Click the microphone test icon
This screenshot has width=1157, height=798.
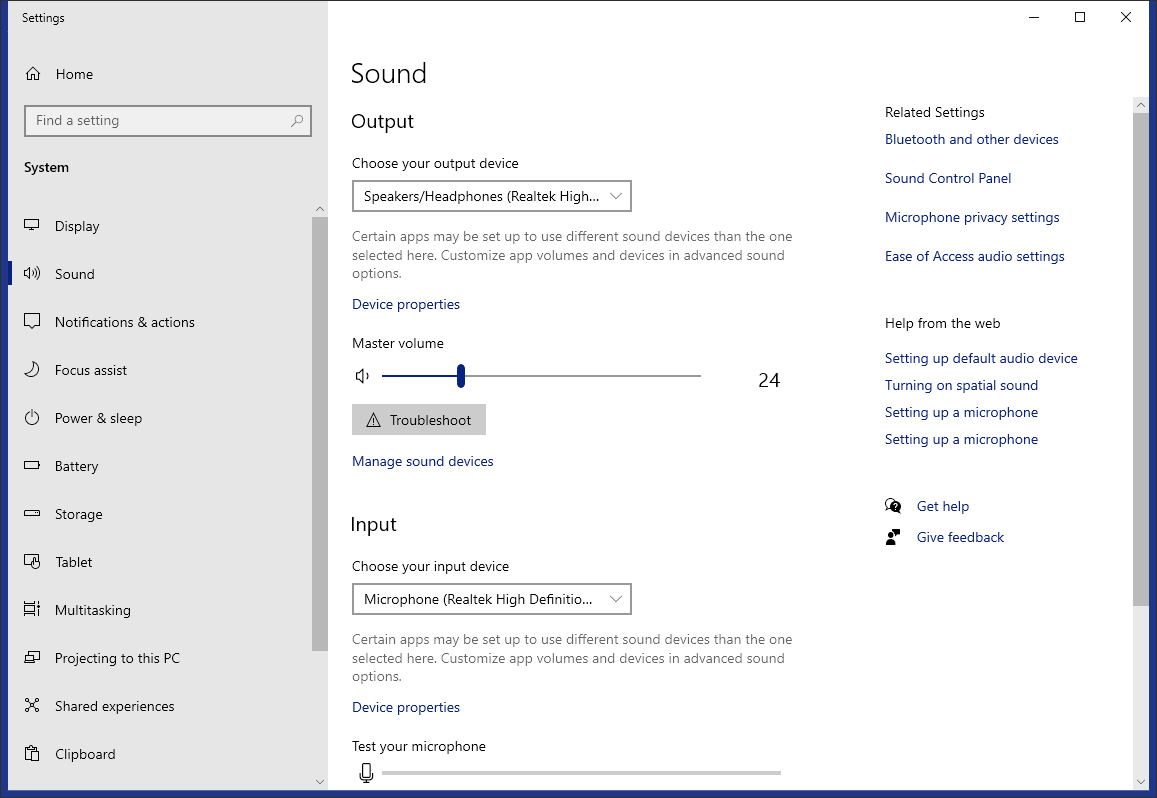366,773
